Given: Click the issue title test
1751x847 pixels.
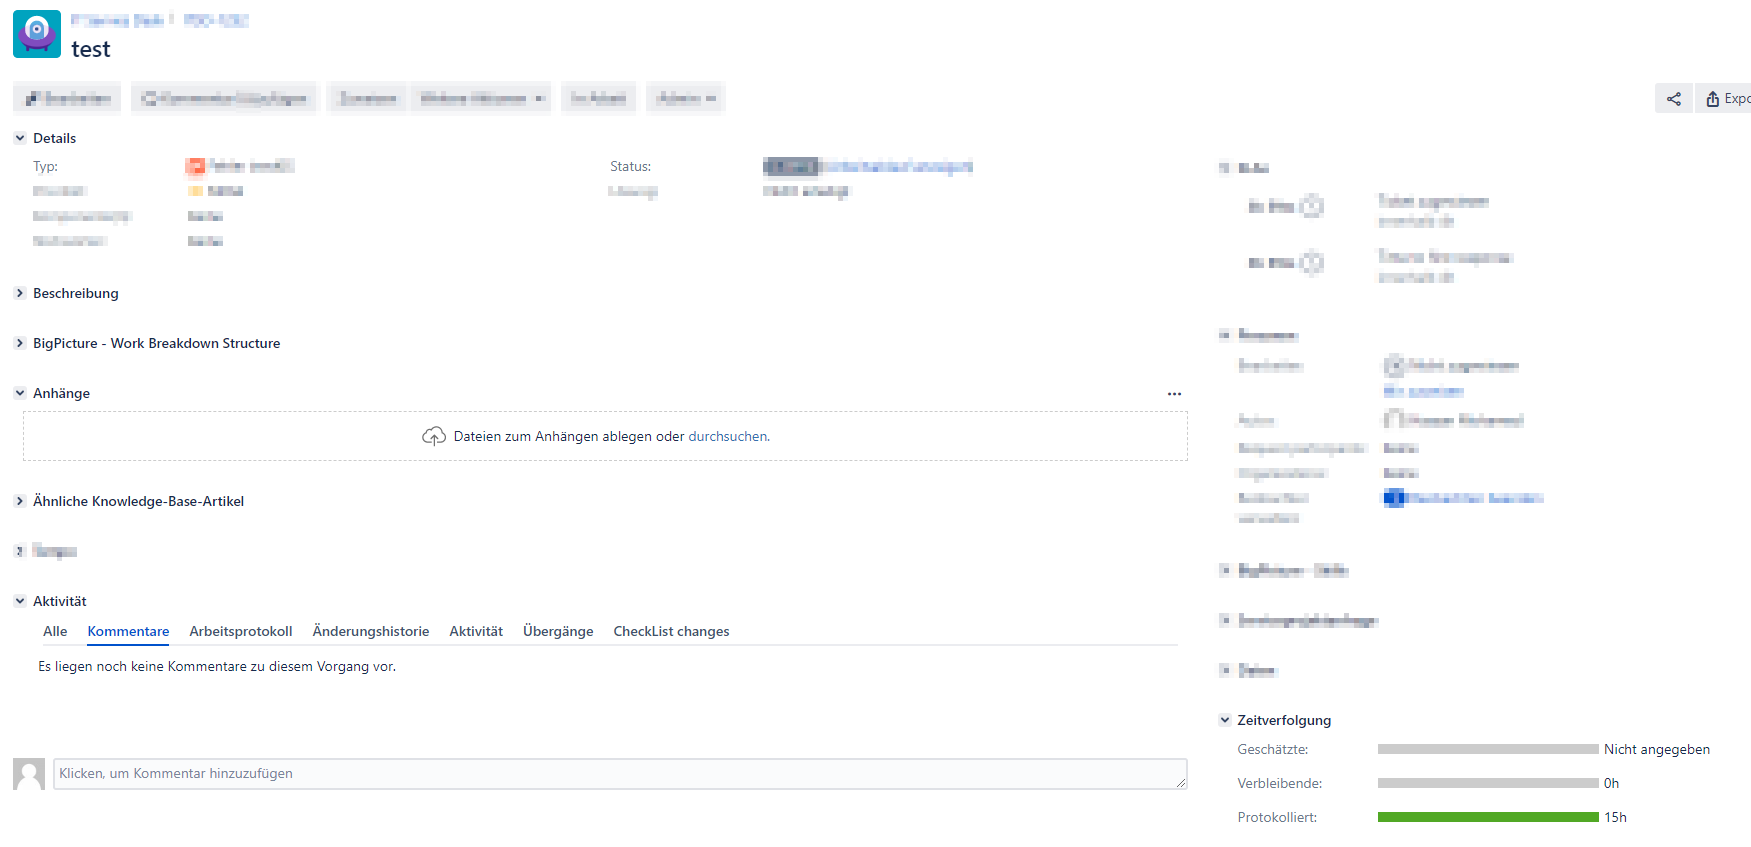Looking at the screenshot, I should point(91,49).
